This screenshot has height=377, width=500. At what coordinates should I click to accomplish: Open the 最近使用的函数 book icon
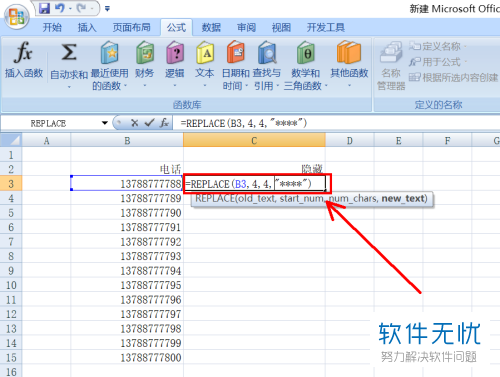(x=110, y=52)
